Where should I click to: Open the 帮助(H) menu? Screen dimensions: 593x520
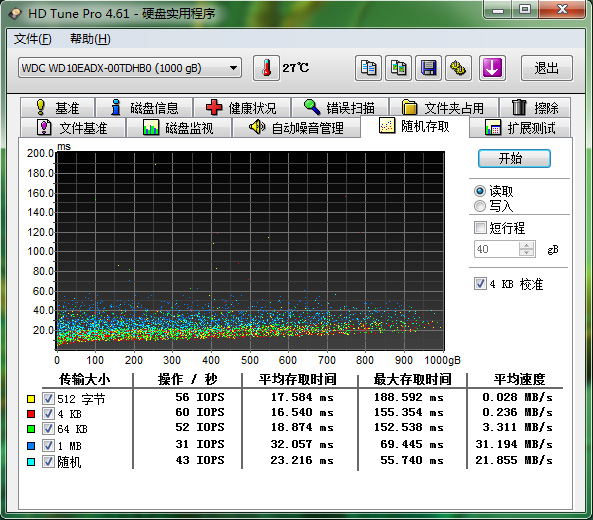point(90,39)
